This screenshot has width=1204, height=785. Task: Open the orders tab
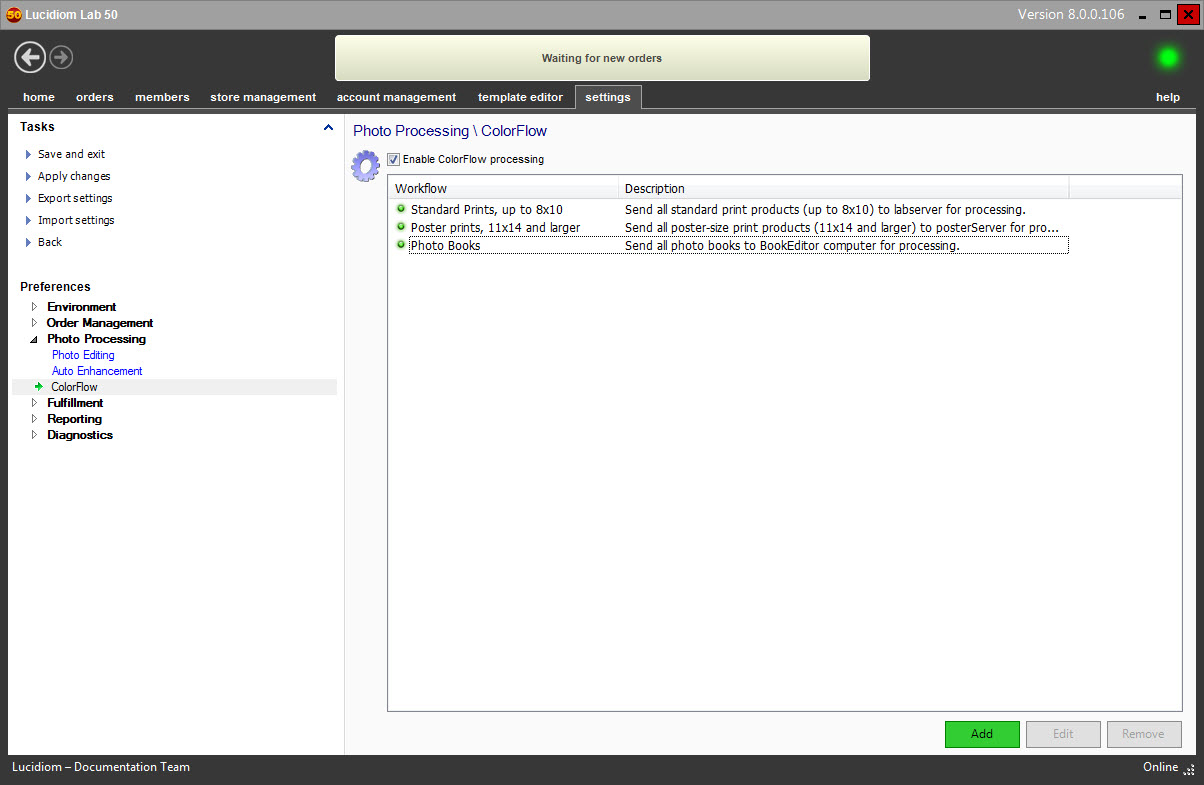coord(95,97)
